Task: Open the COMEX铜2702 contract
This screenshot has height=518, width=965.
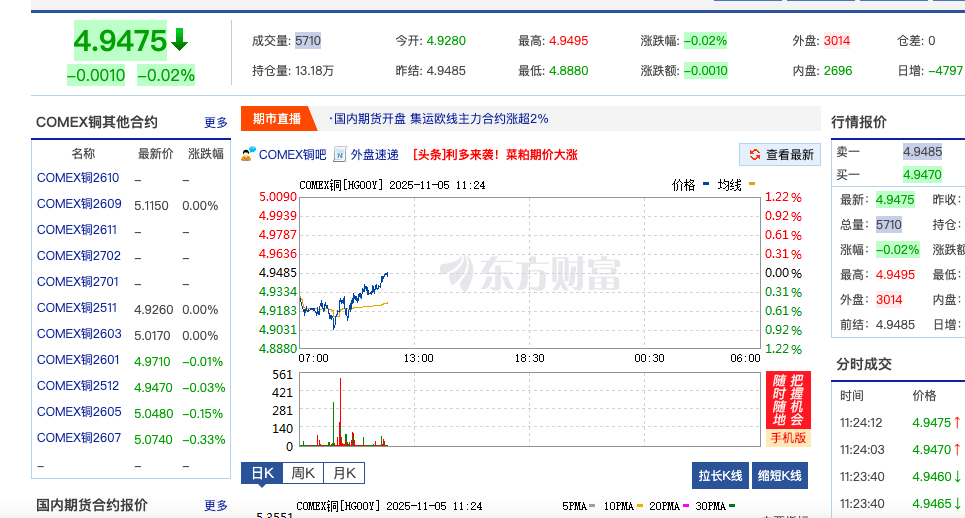Action: point(79,255)
